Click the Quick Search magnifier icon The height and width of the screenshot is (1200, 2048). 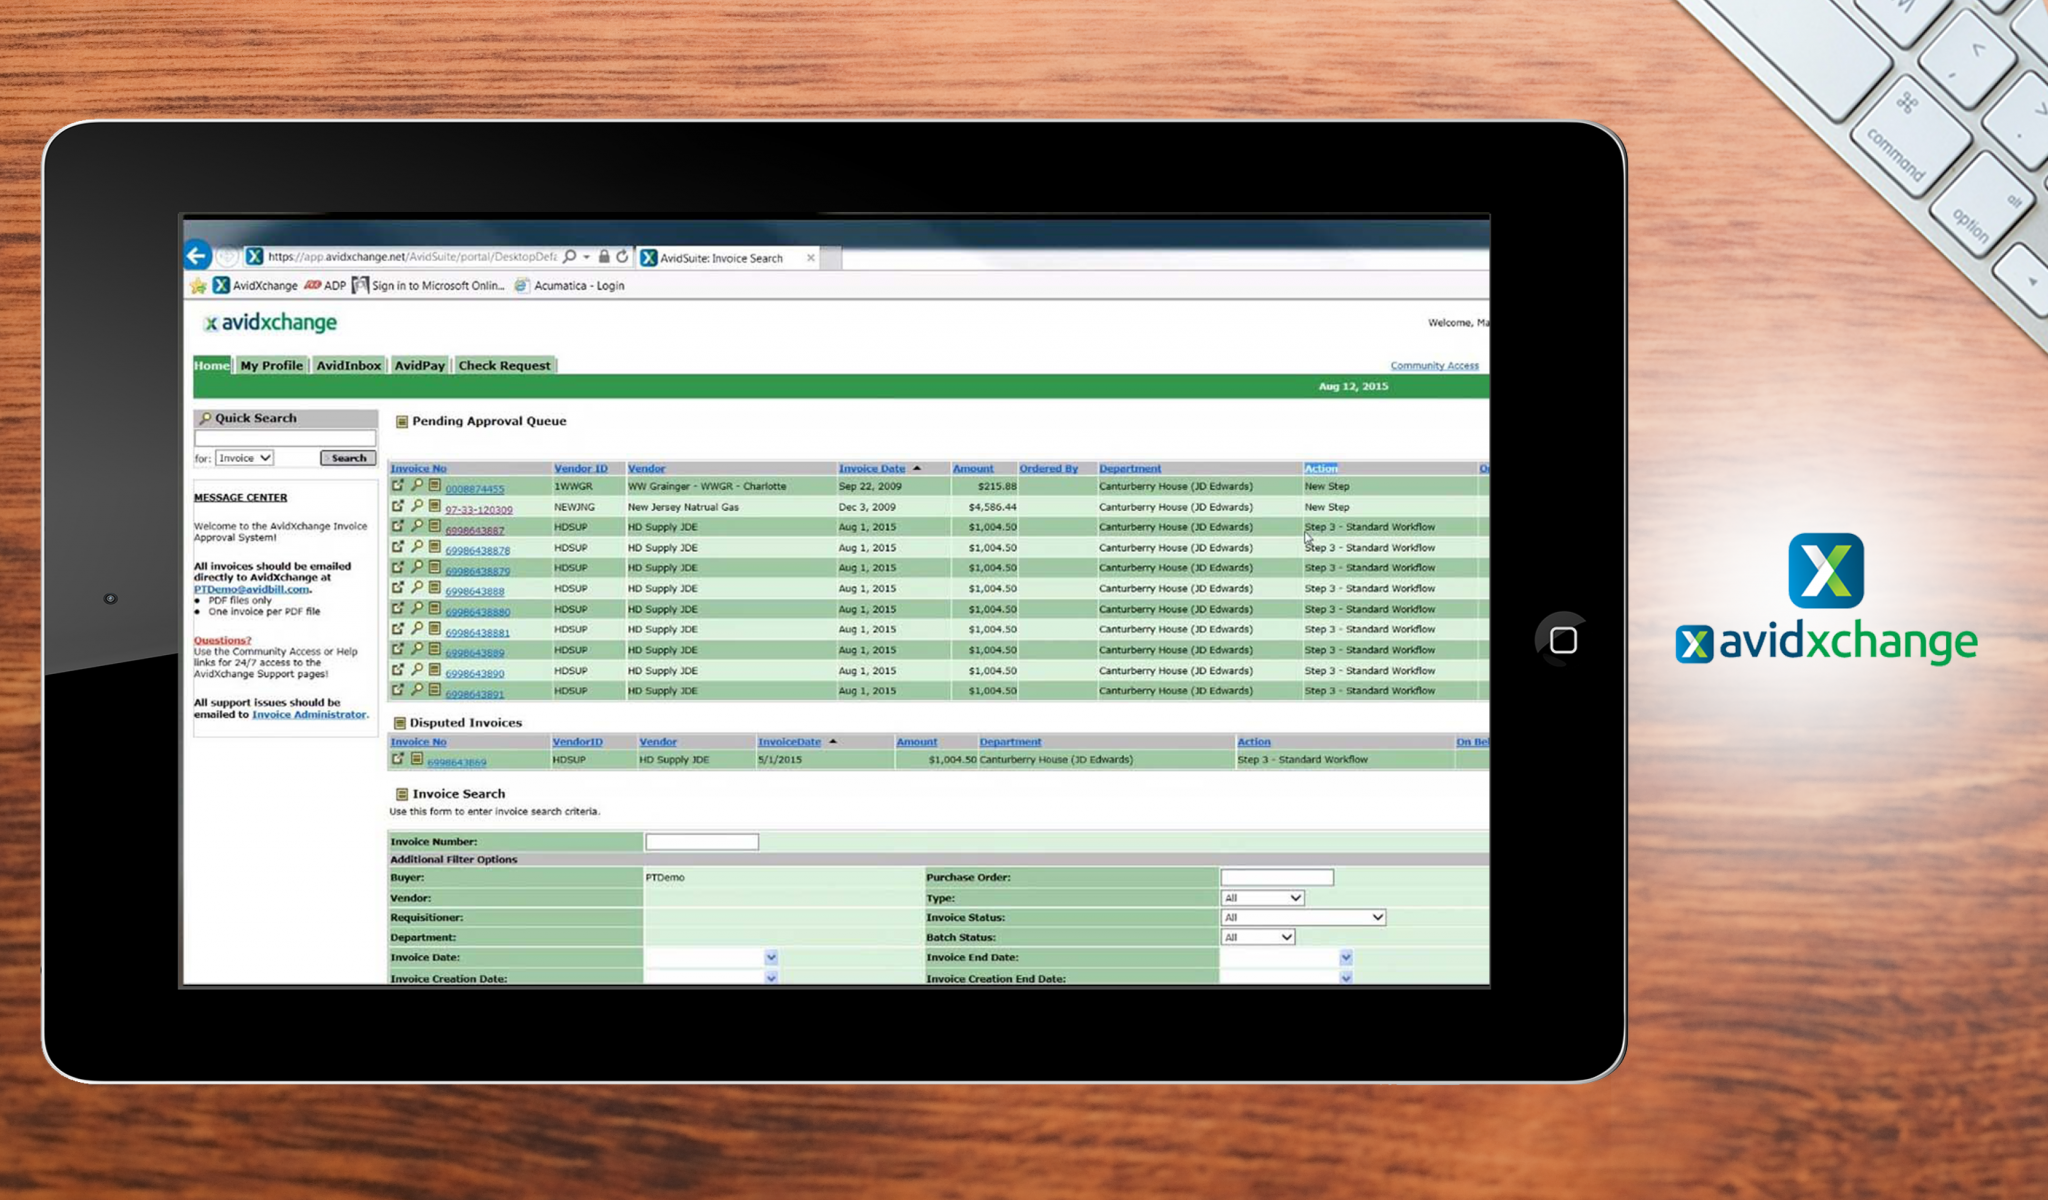coord(206,418)
